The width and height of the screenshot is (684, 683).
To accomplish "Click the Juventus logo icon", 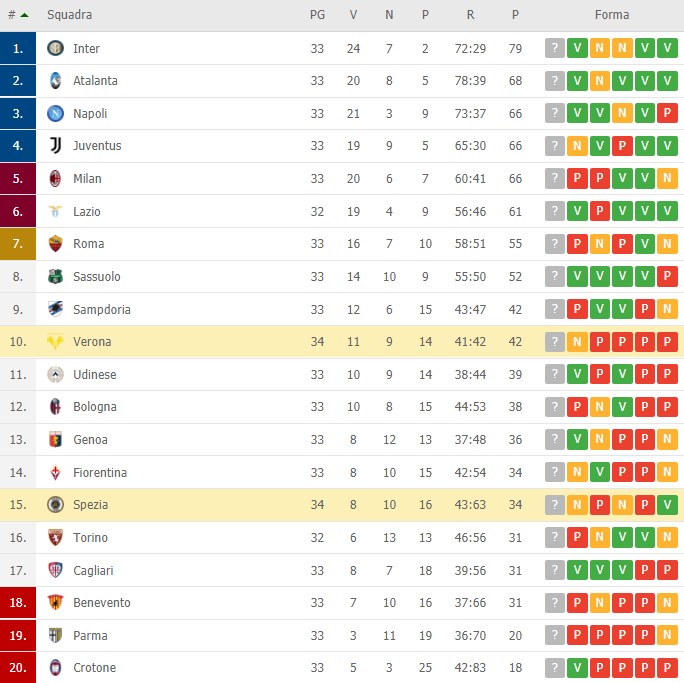I will [55, 146].
